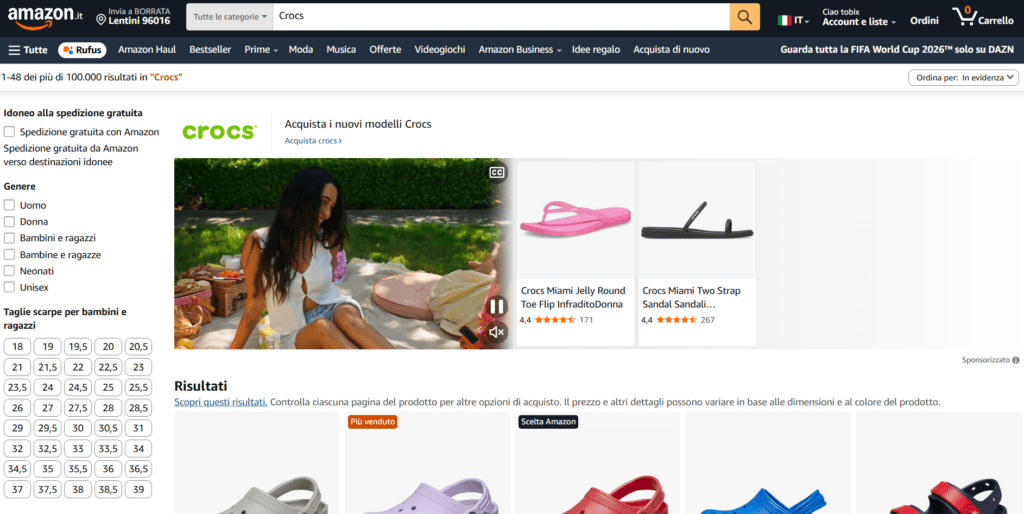The width and height of the screenshot is (1024, 514).
Task: Select shoe size 27
Action: [x=48, y=408]
